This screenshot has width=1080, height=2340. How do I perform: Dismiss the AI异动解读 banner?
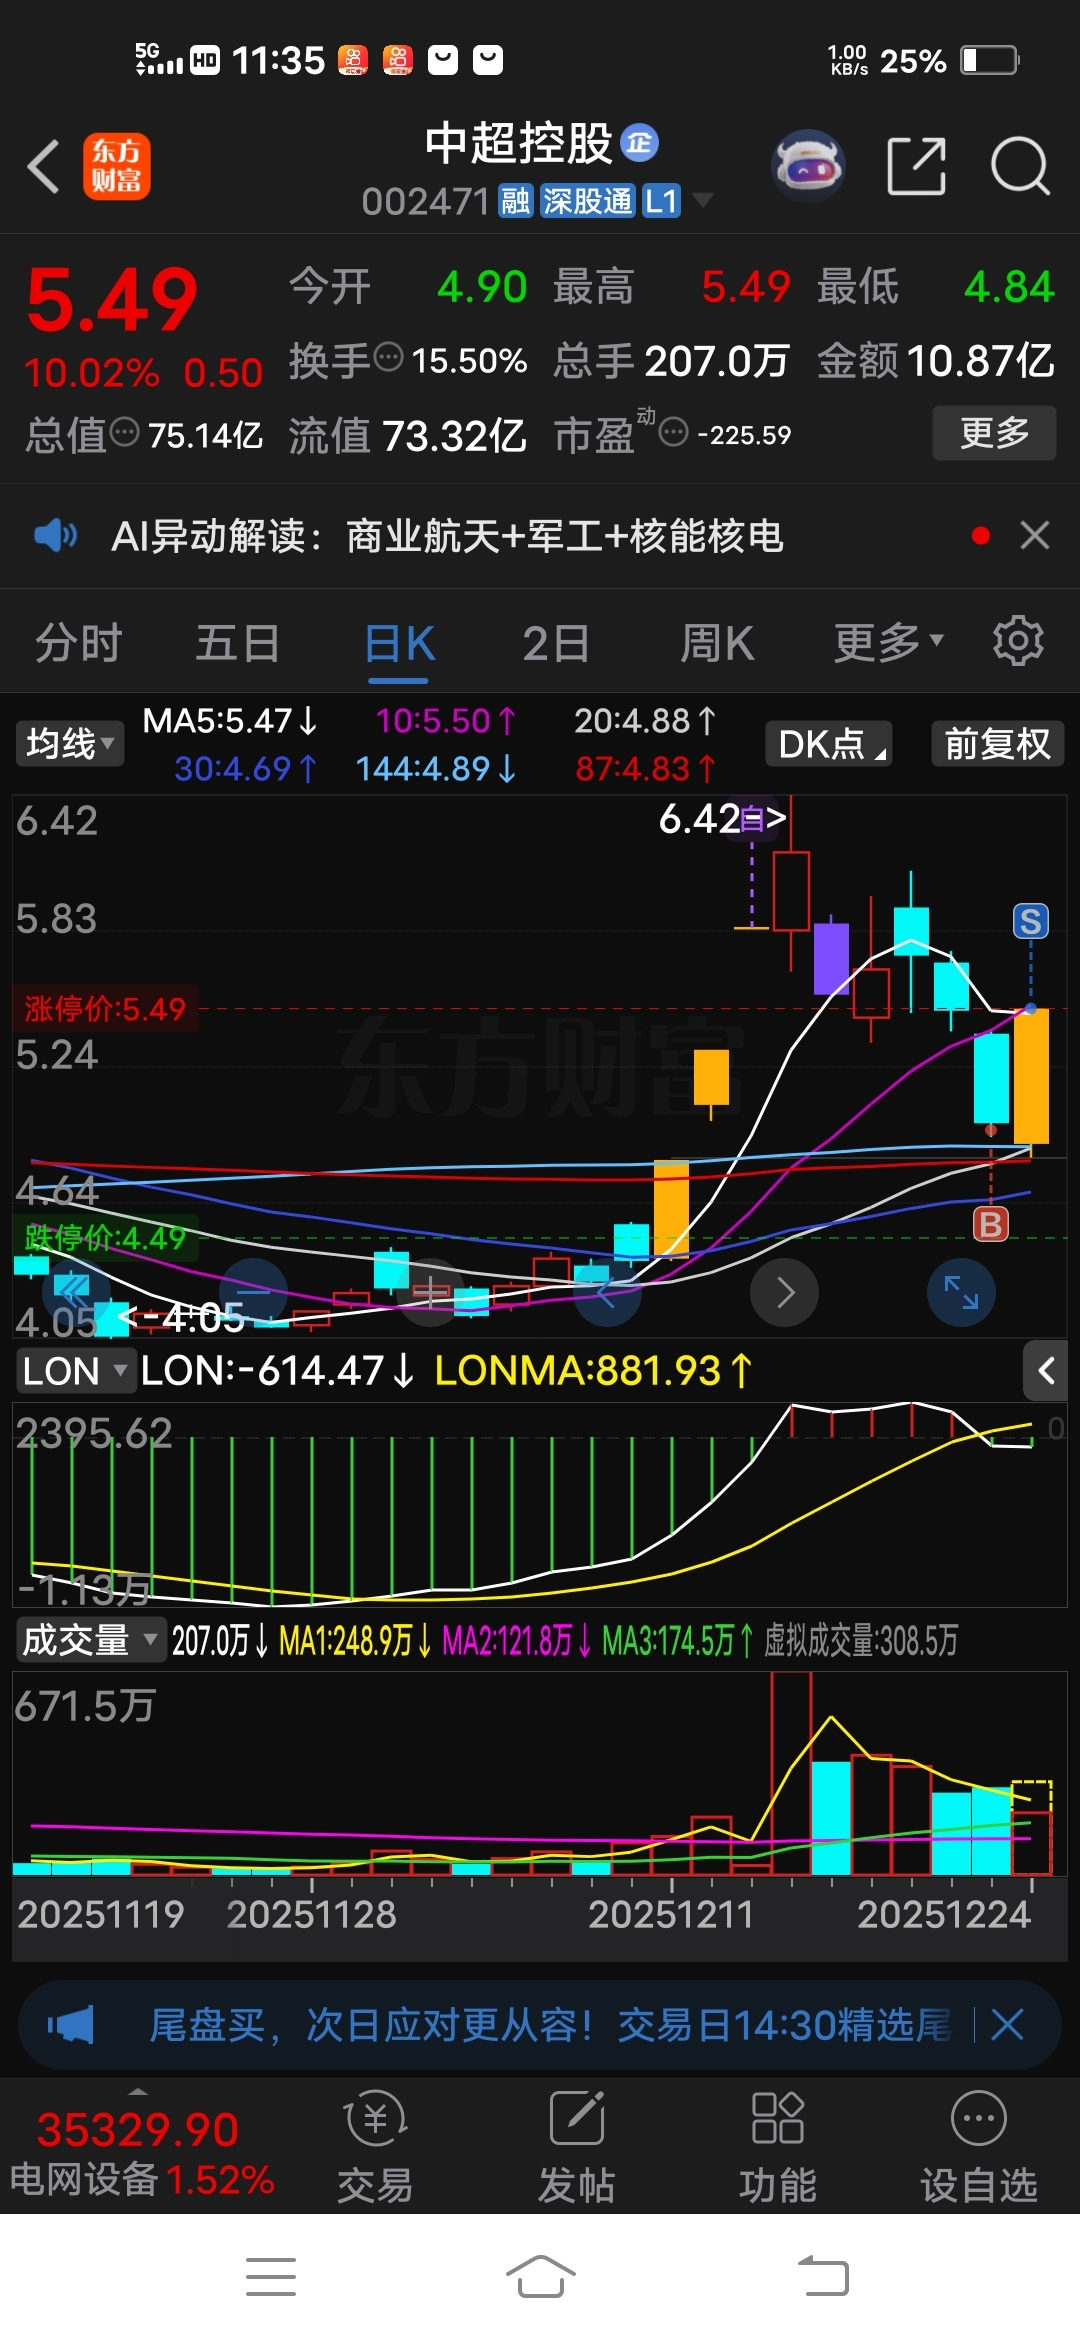1035,535
